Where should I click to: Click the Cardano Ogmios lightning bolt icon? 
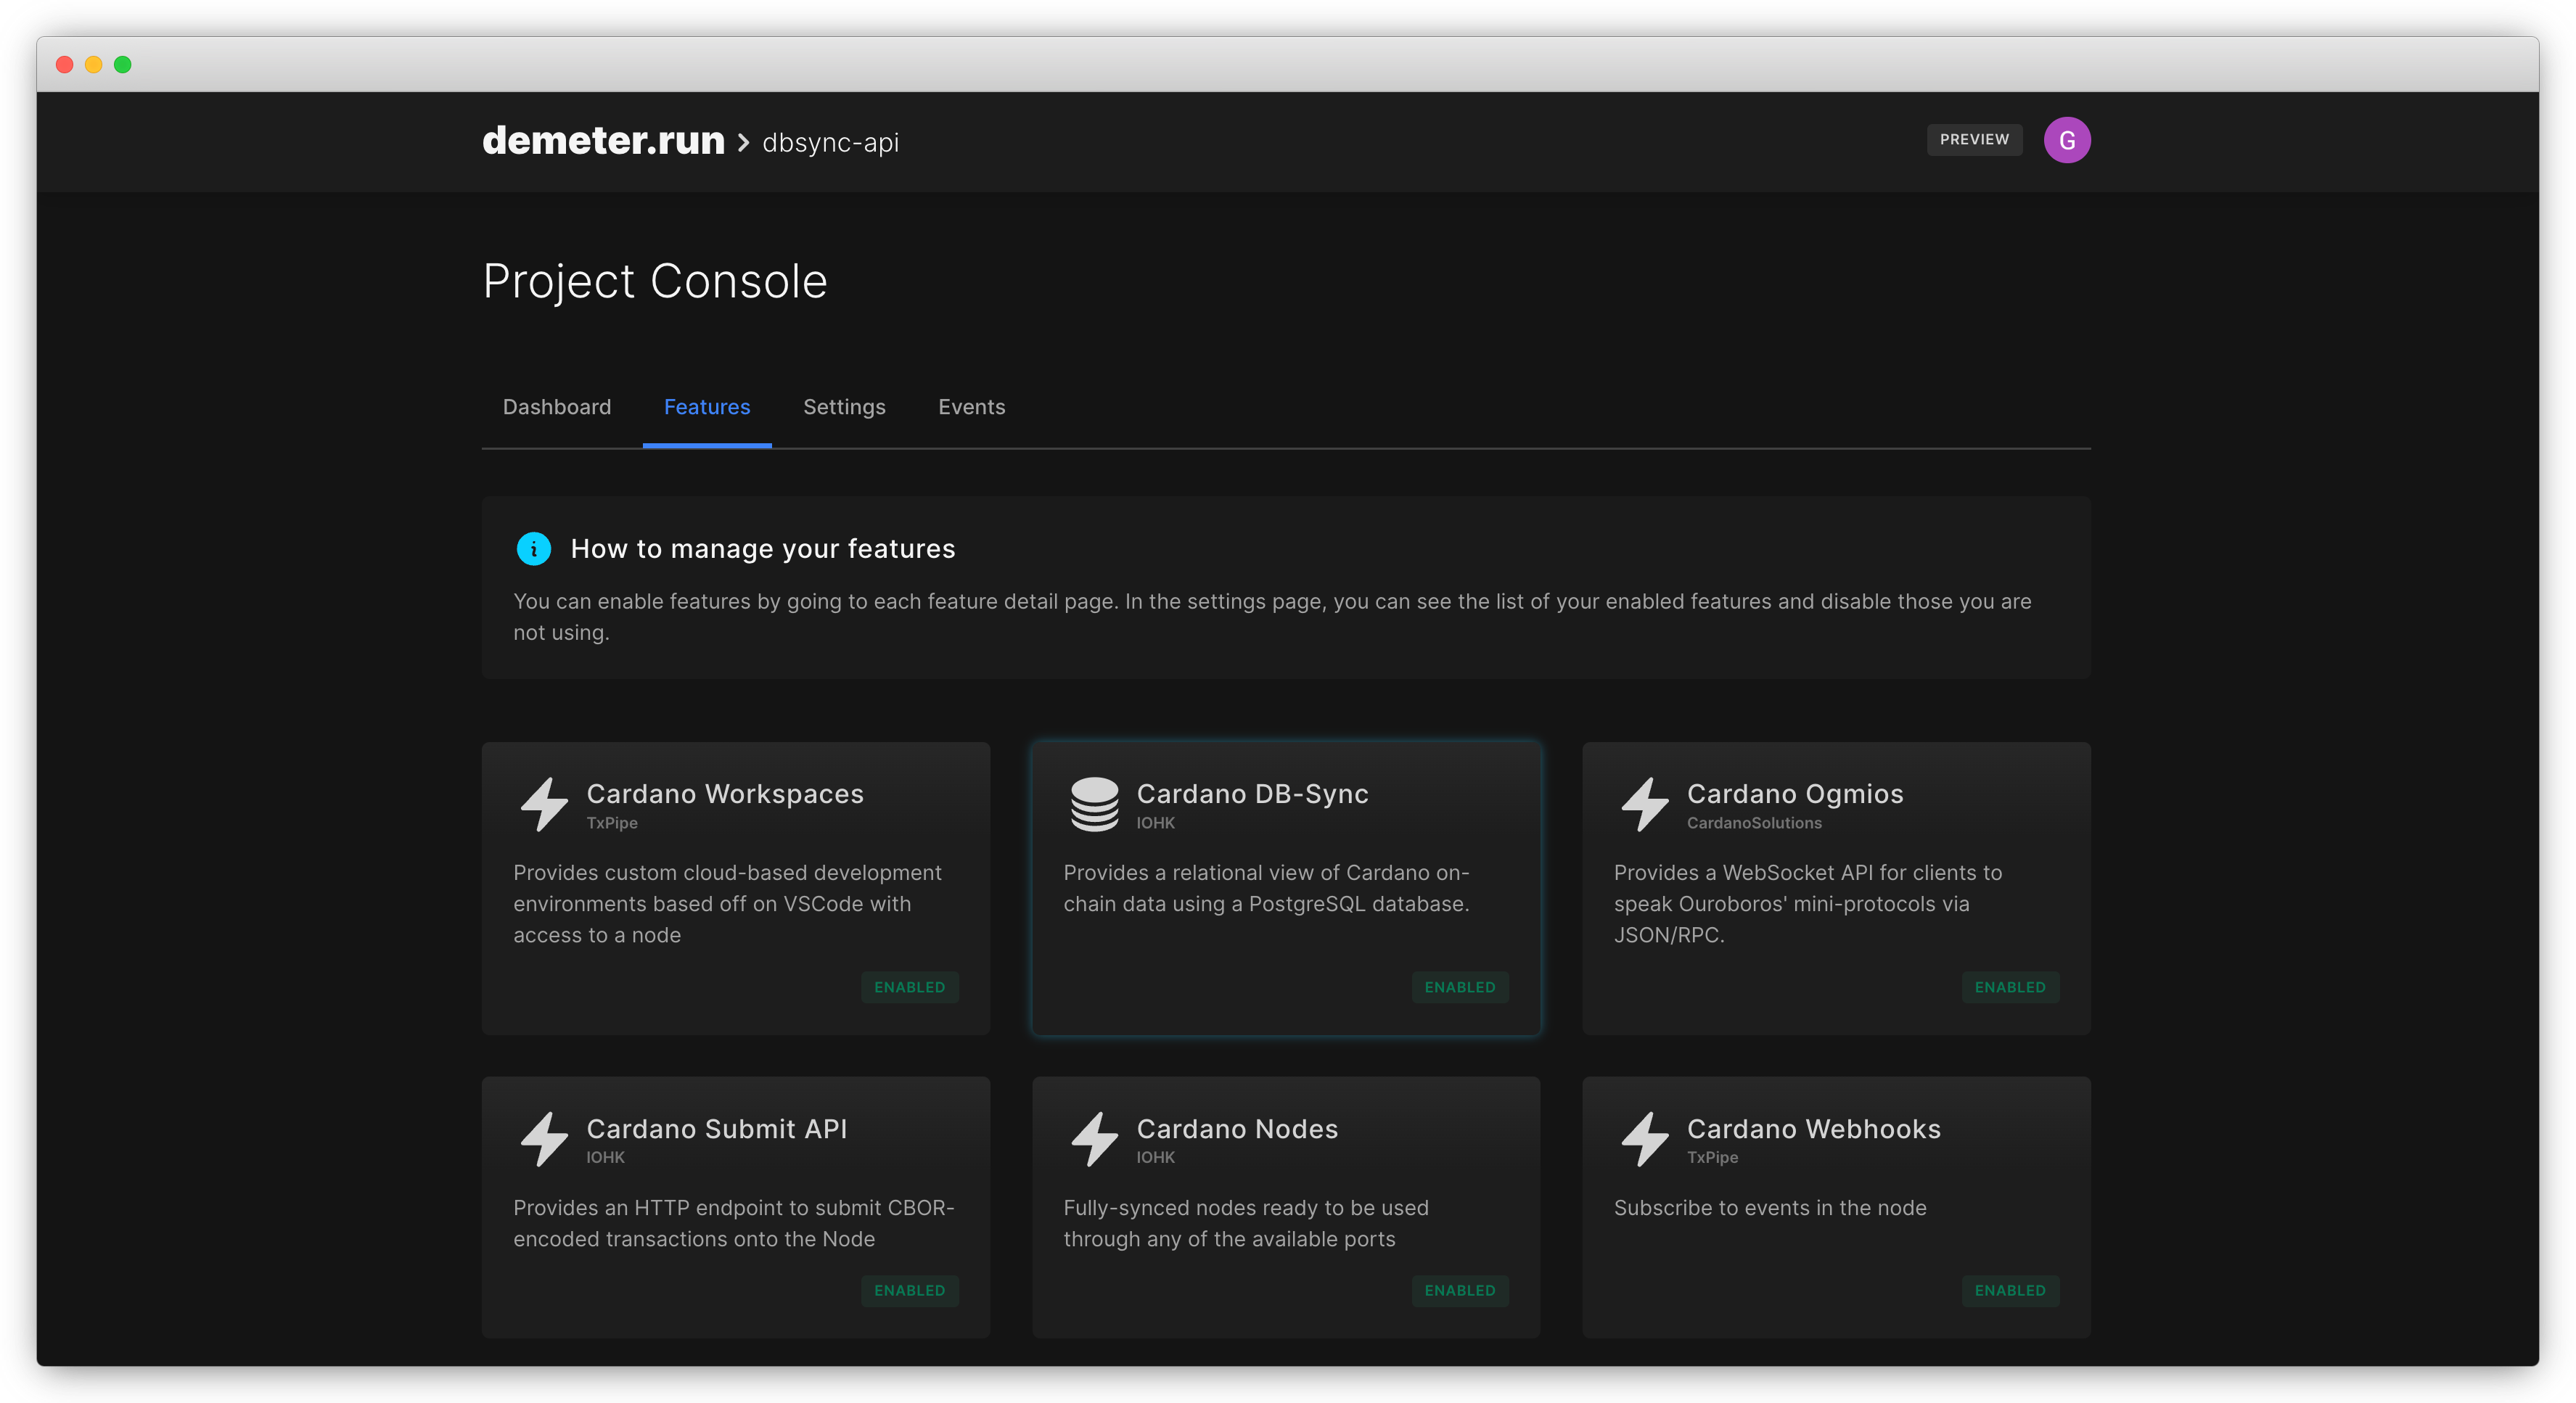point(1645,804)
